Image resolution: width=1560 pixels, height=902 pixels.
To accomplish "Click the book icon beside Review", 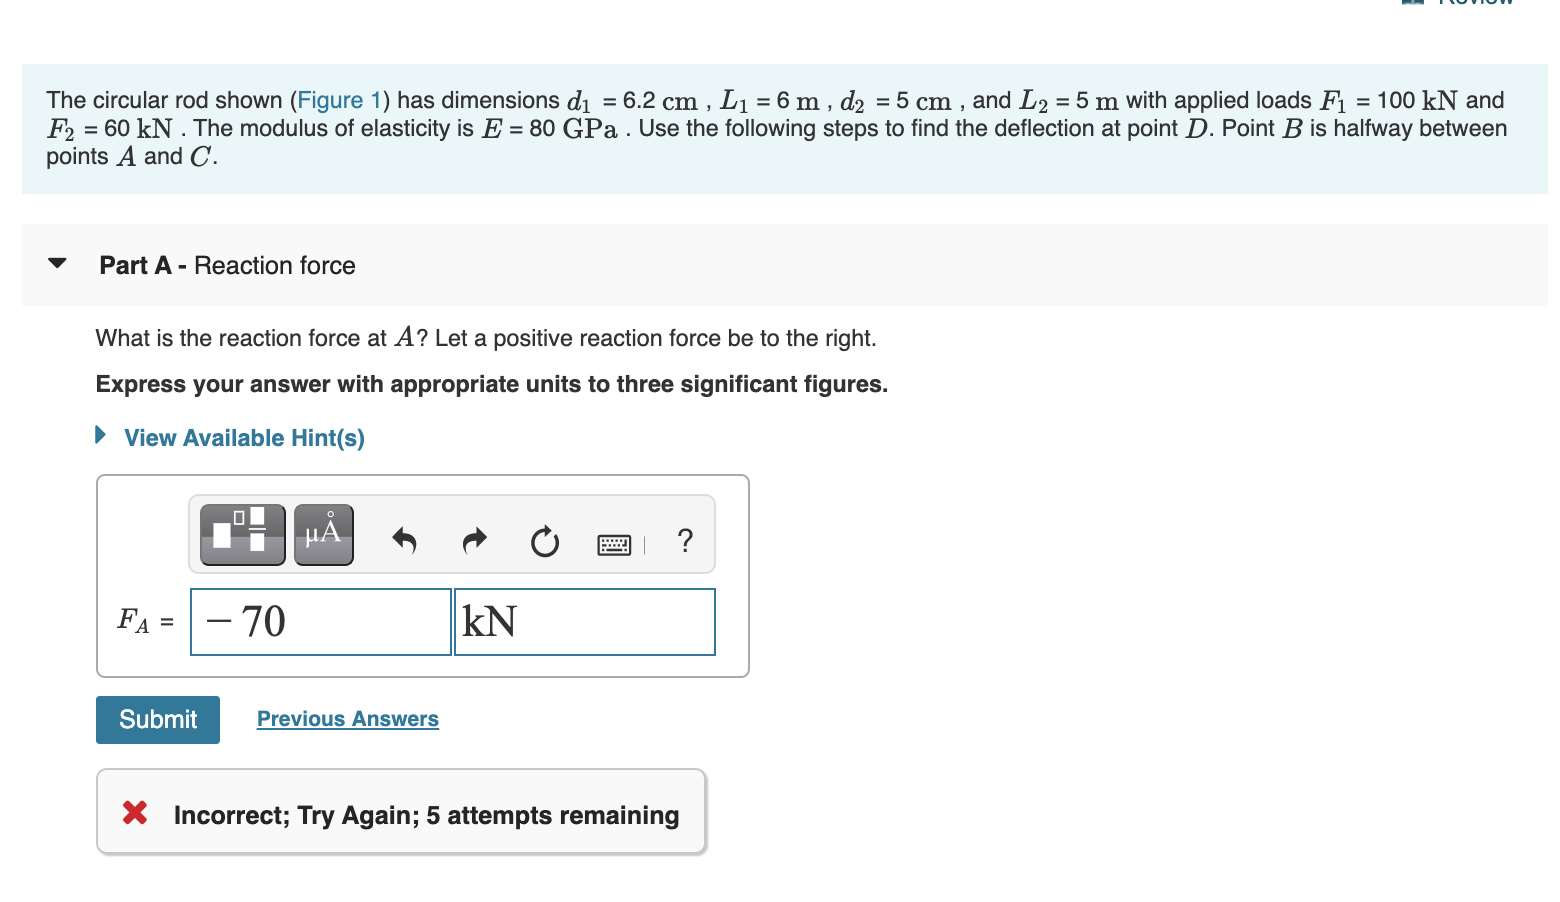I will (x=1412, y=4).
